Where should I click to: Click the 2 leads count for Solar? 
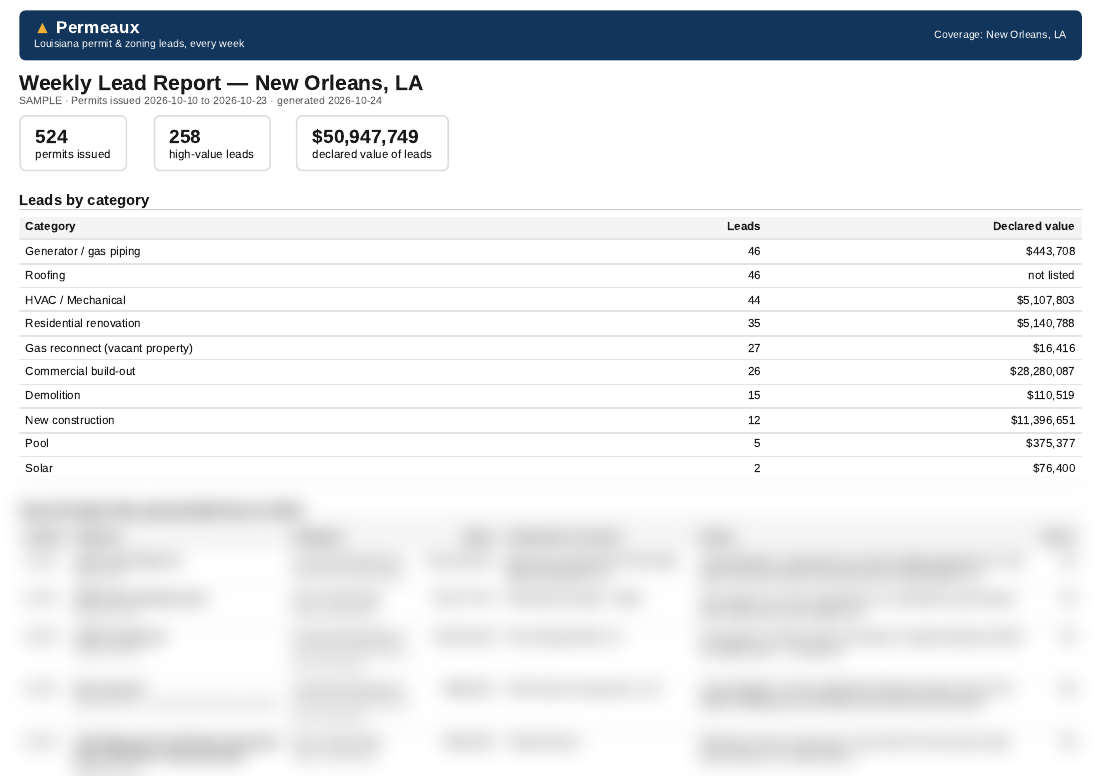coord(757,468)
